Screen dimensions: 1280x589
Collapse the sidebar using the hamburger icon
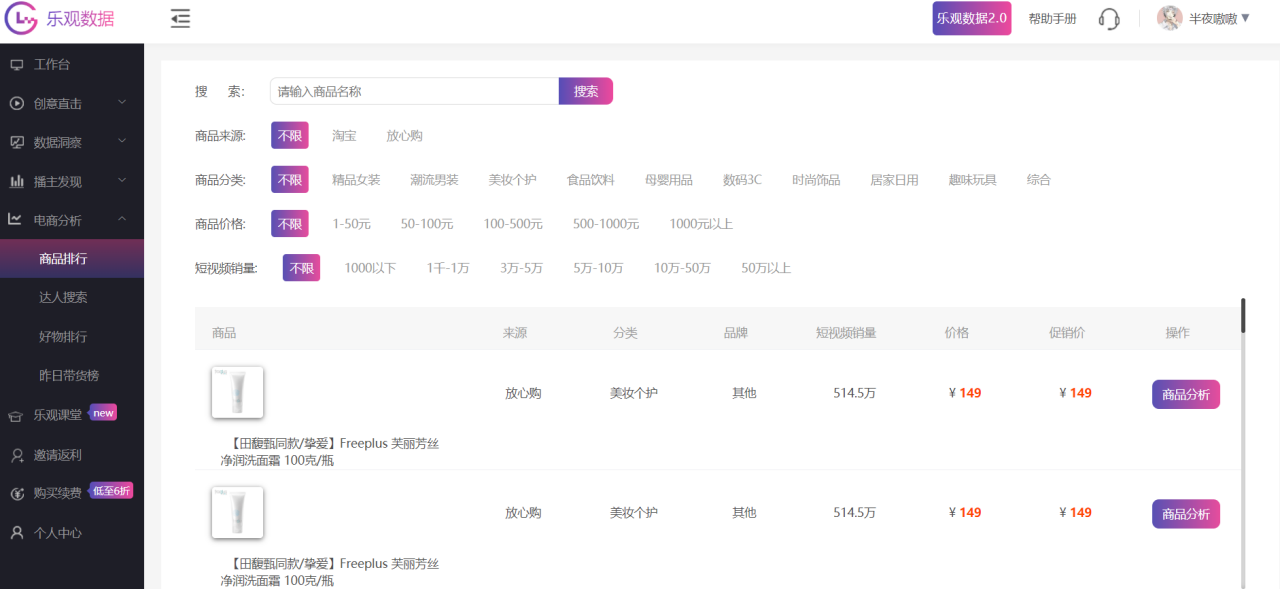click(180, 18)
